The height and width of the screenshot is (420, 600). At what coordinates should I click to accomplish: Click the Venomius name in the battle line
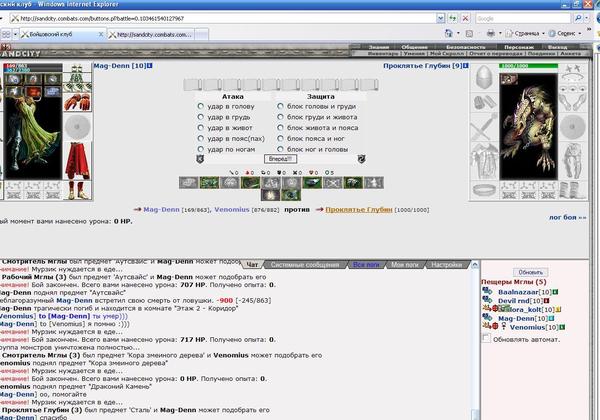tap(232, 210)
